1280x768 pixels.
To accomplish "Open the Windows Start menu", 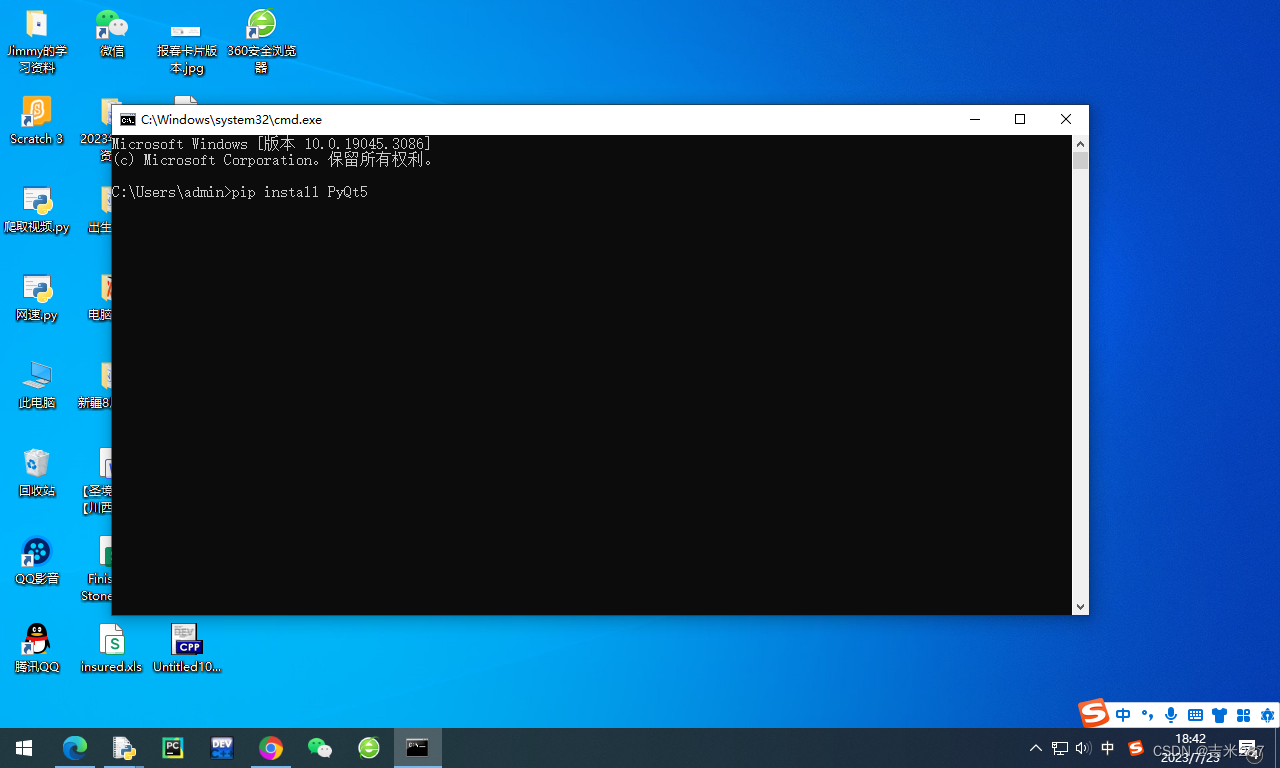I will 24,748.
